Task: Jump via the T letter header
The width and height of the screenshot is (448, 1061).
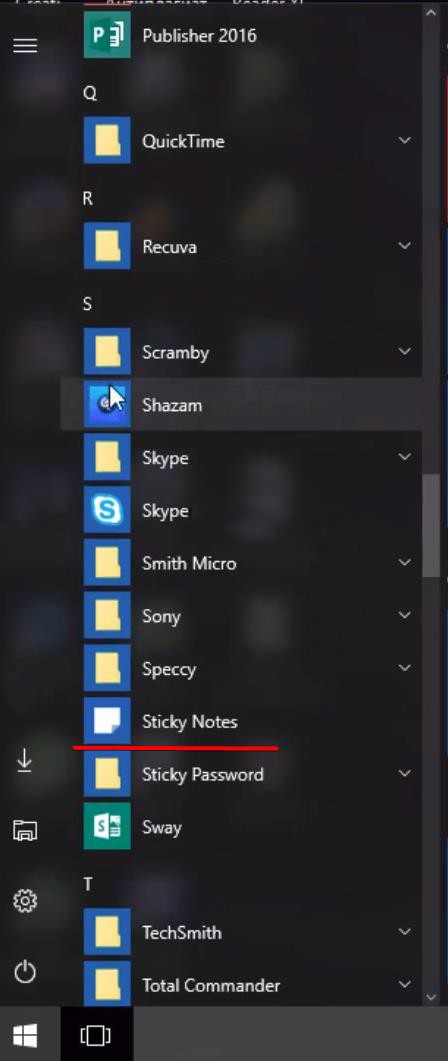Action: pyautogui.click(x=87, y=884)
